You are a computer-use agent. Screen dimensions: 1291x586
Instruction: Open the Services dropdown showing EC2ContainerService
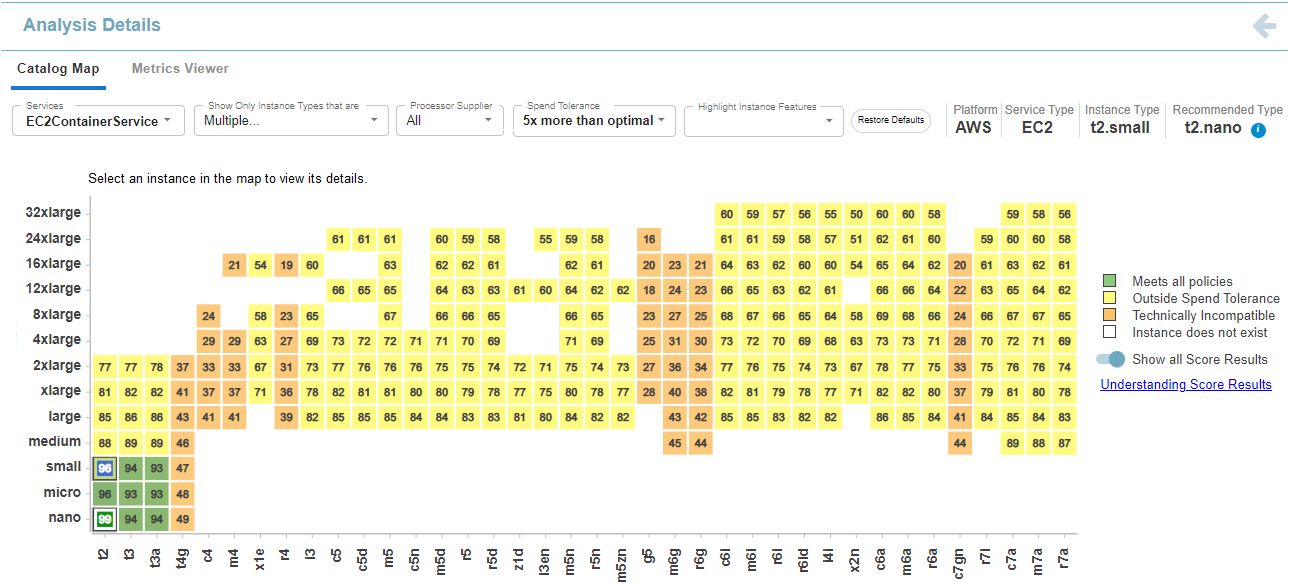click(97, 120)
